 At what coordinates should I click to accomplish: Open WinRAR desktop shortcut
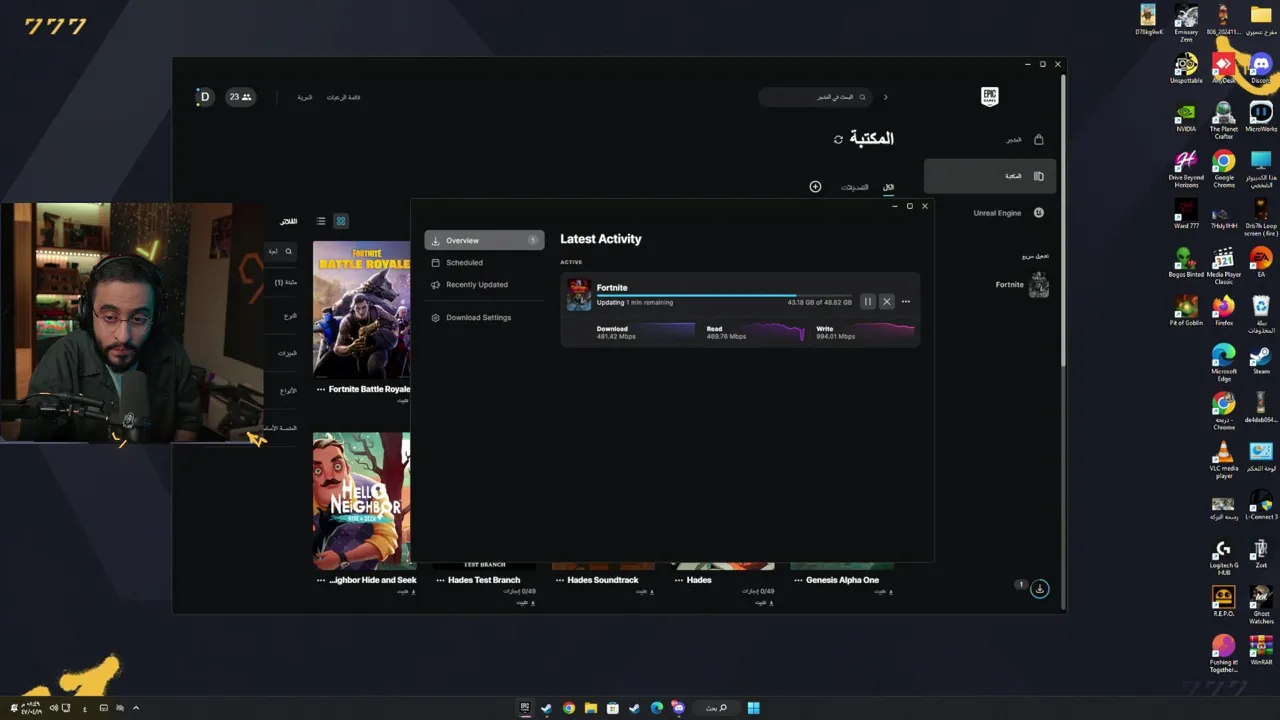point(1261,650)
